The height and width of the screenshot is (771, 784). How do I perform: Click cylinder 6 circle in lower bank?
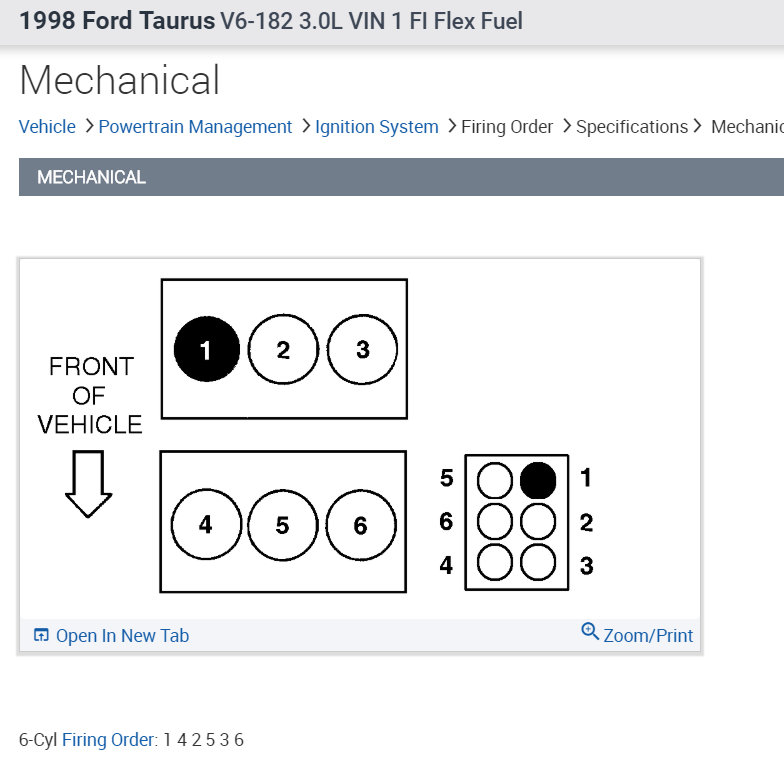click(x=360, y=525)
